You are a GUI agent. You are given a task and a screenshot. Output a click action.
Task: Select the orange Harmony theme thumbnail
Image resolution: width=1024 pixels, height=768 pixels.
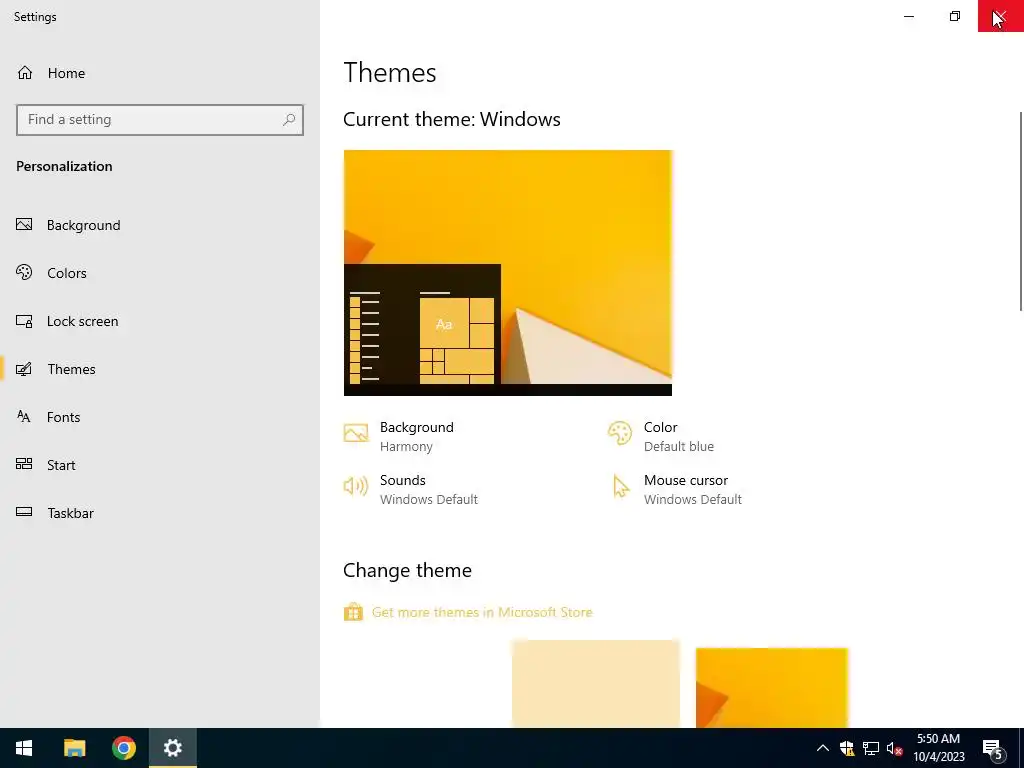(x=771, y=687)
